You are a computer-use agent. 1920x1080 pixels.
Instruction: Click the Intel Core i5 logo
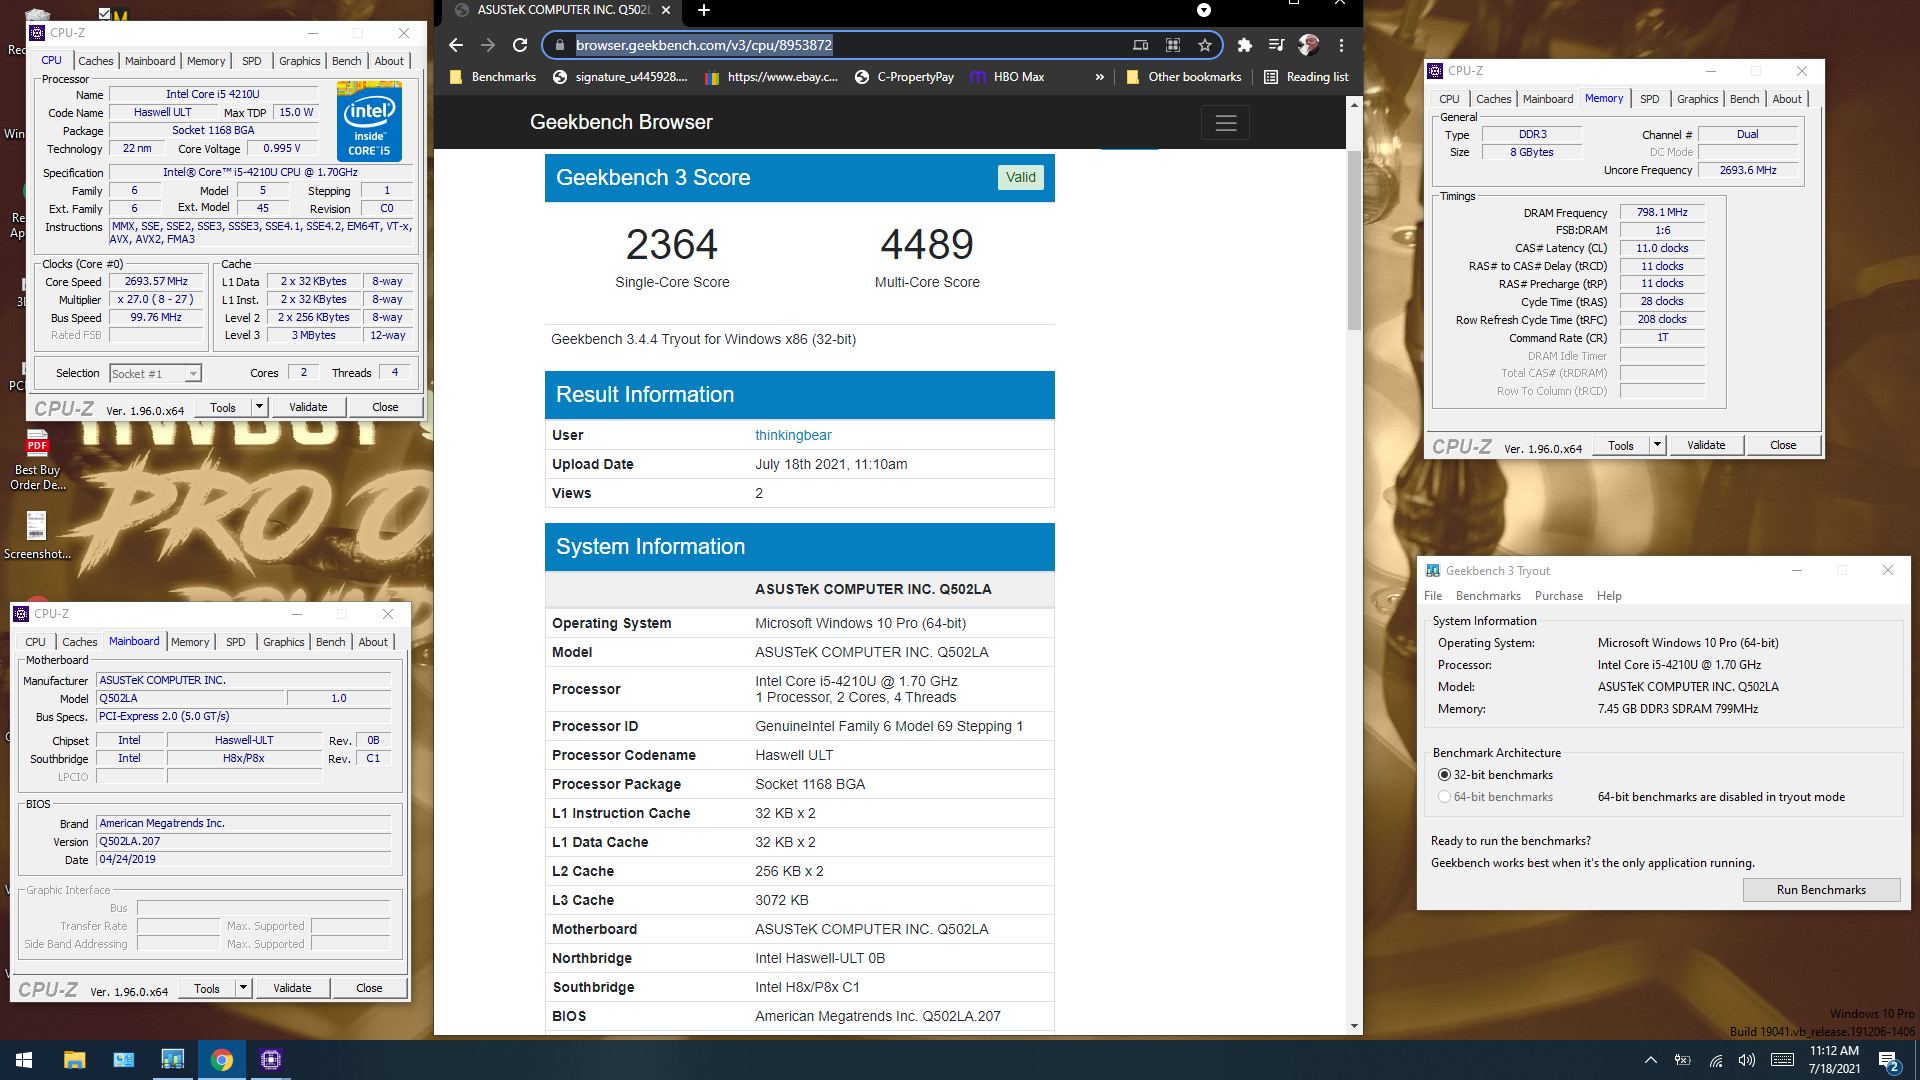pyautogui.click(x=369, y=123)
